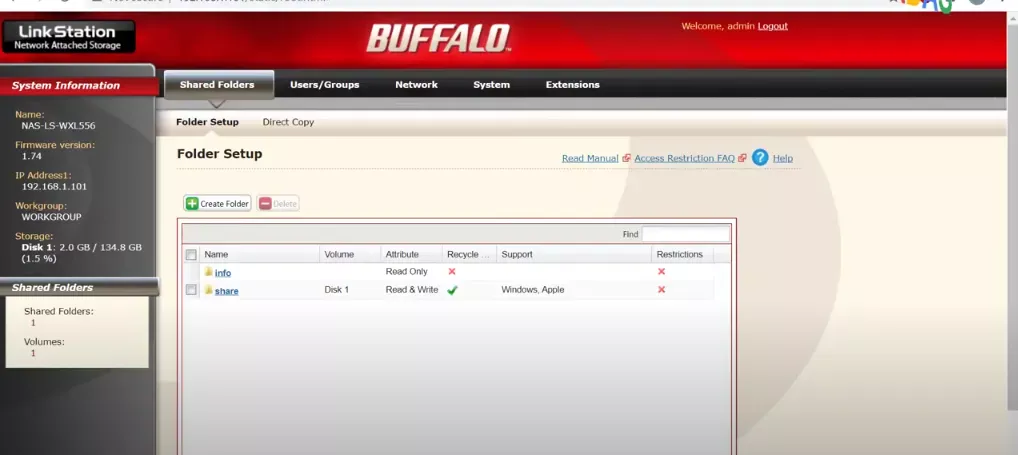
Task: Select the Direct Copy sub-tab
Action: pos(288,122)
